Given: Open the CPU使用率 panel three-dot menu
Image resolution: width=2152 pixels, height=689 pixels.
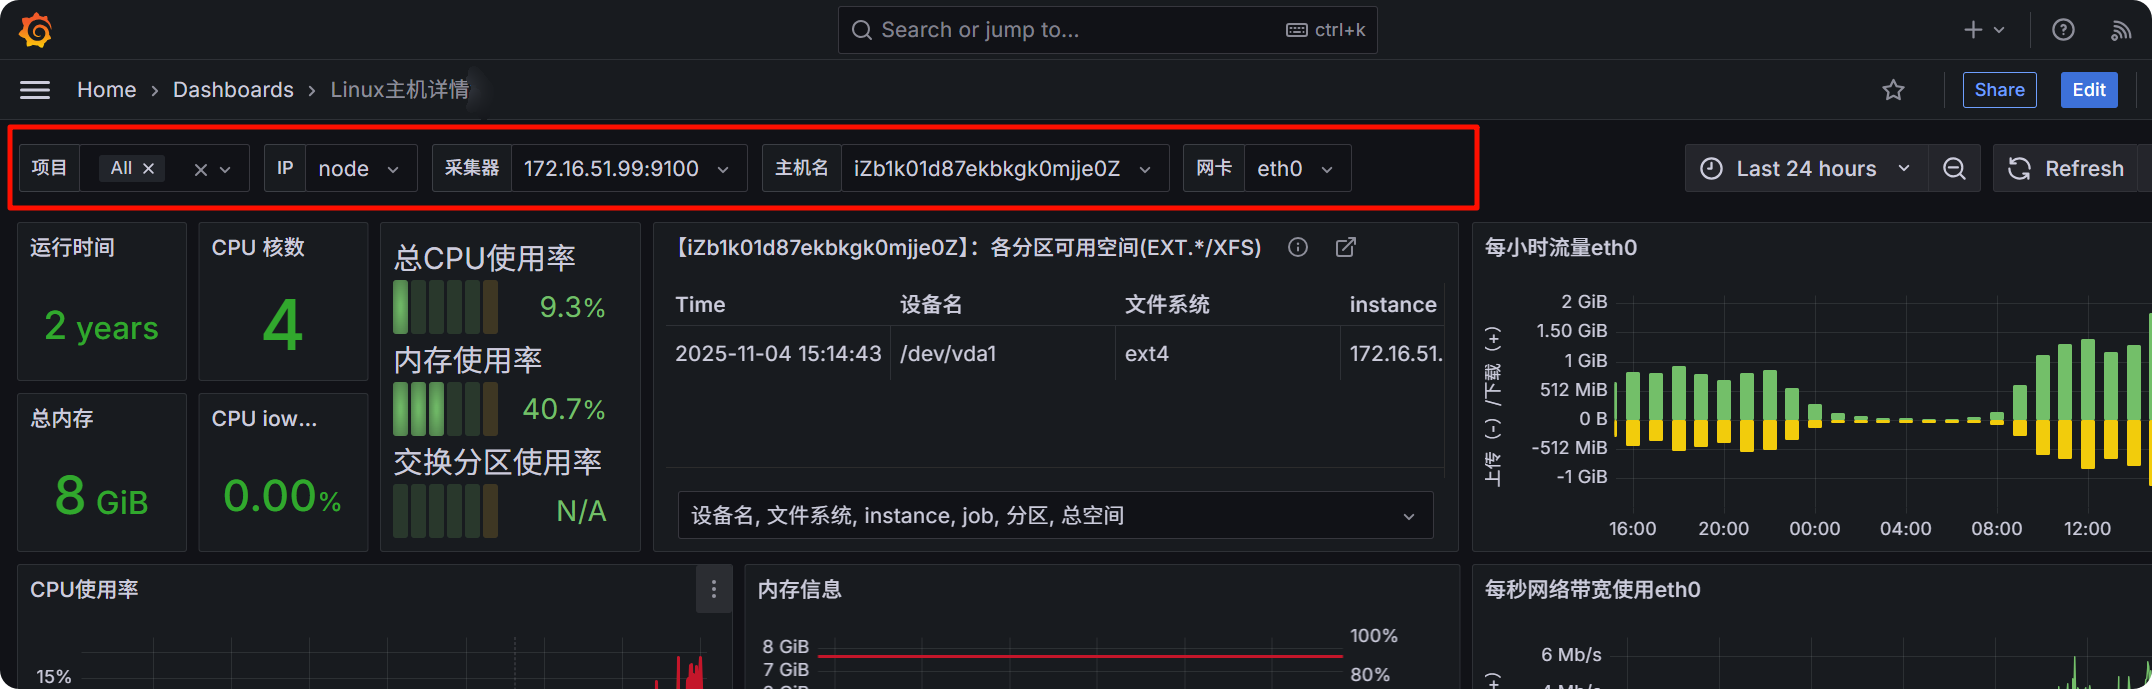Looking at the screenshot, I should coord(714,590).
